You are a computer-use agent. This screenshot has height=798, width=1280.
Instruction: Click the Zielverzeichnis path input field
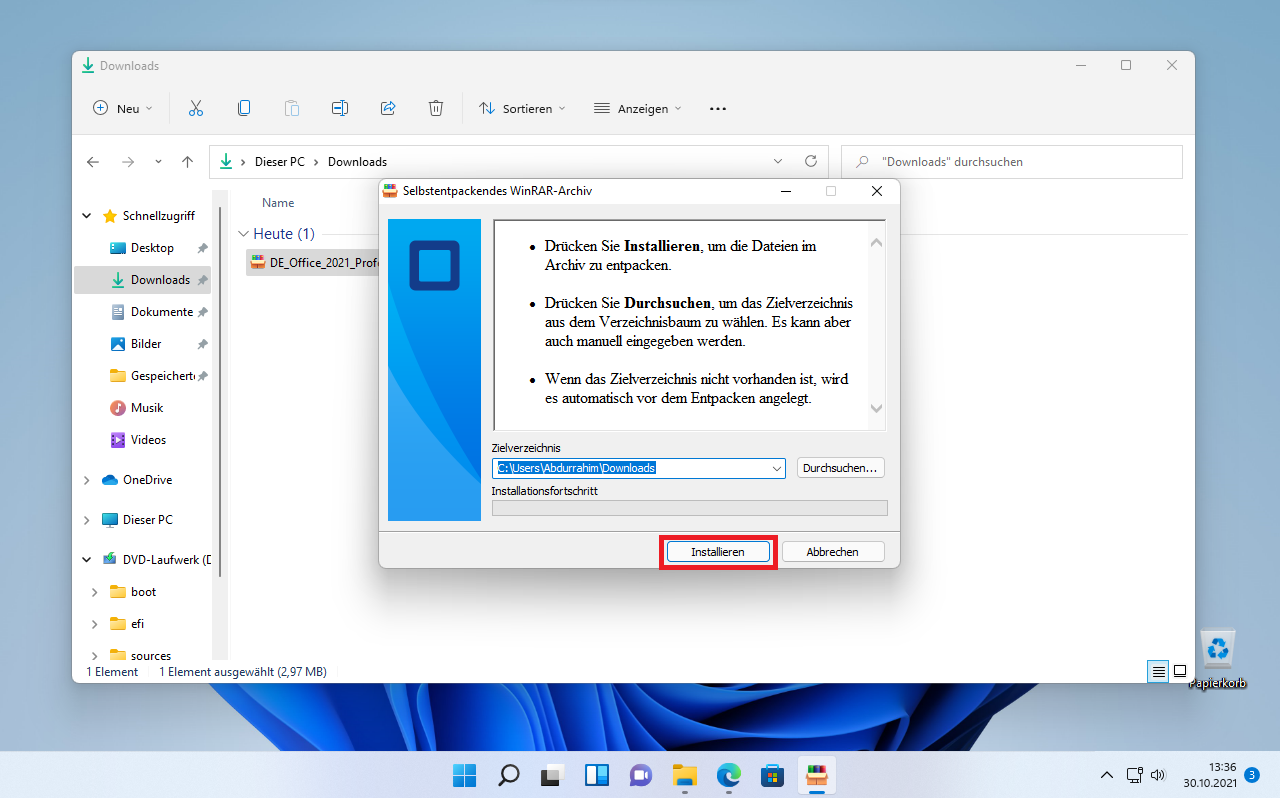tap(630, 468)
